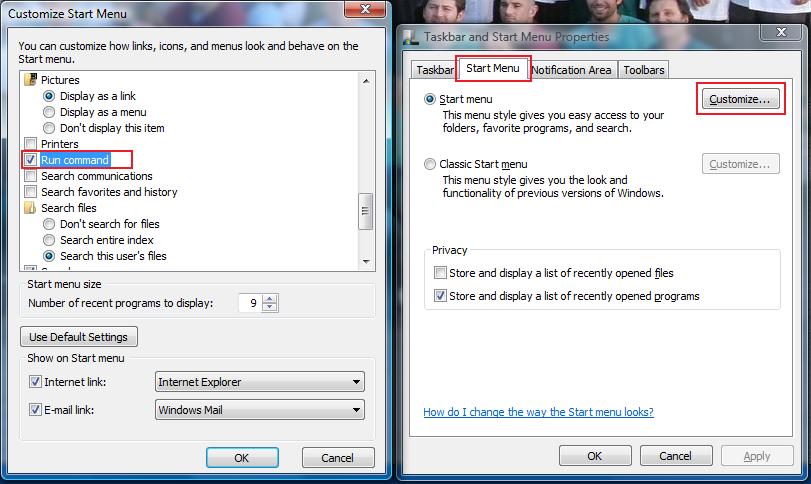The height and width of the screenshot is (484, 811).
Task: Click Apply in Taskbar Properties dialog
Action: click(x=757, y=456)
